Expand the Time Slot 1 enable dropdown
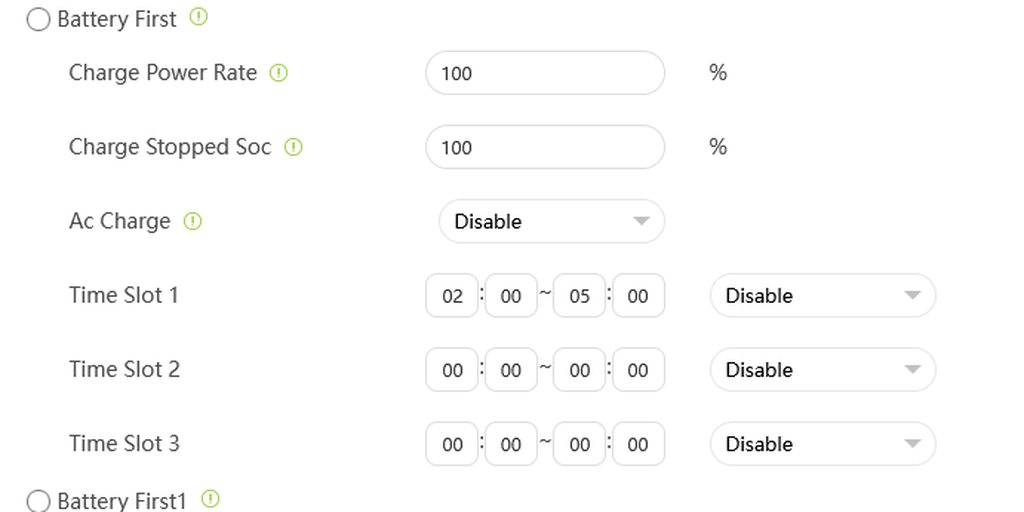The height and width of the screenshot is (512, 1024). (x=822, y=296)
